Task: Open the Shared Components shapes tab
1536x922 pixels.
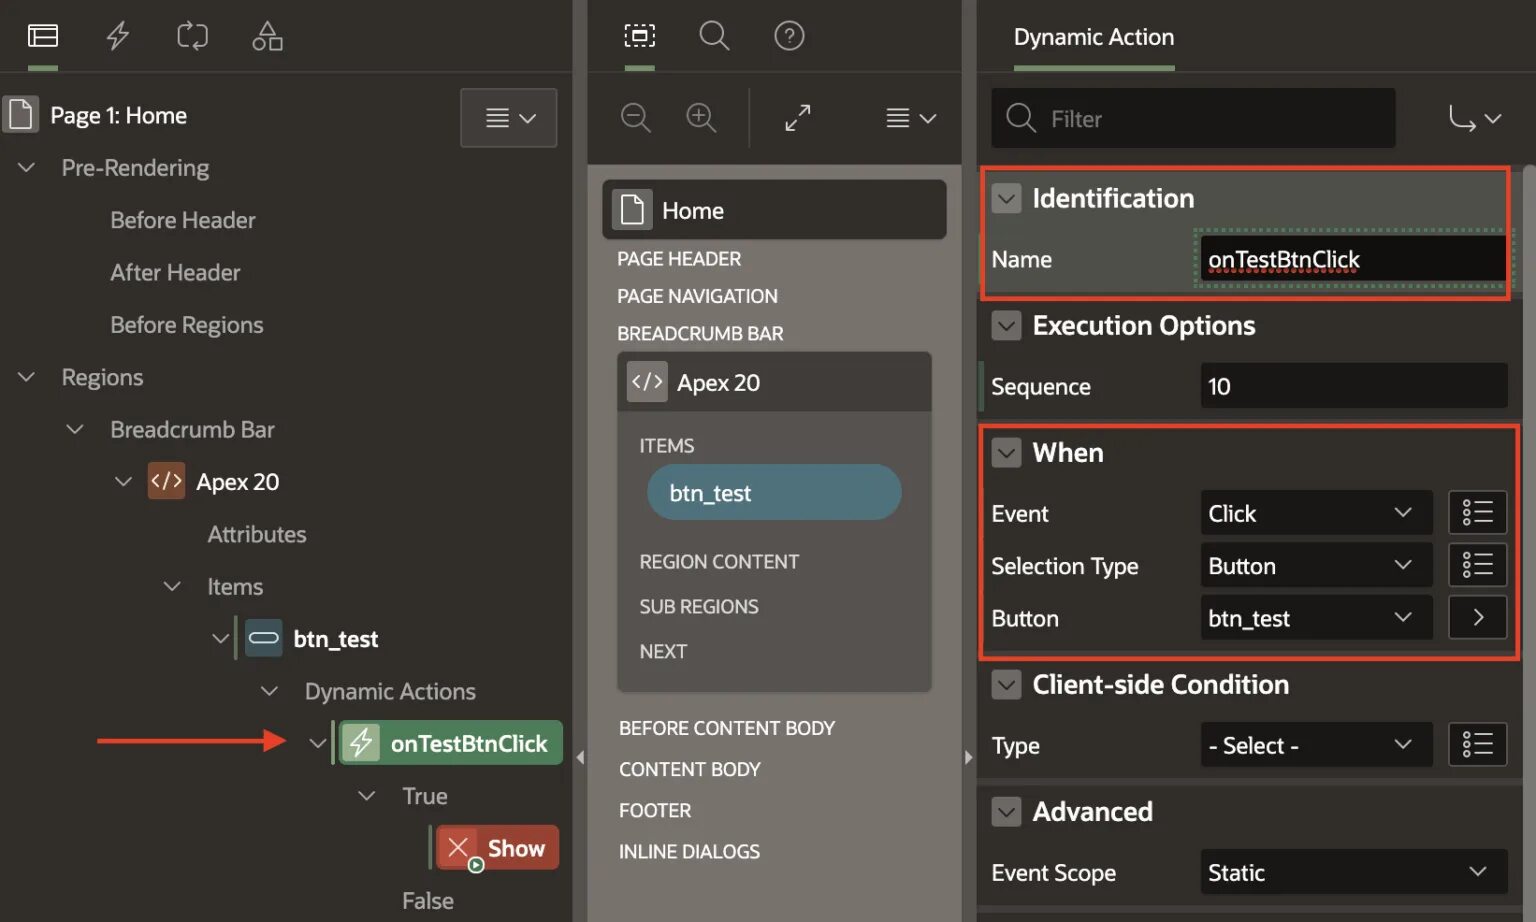Action: pos(267,36)
